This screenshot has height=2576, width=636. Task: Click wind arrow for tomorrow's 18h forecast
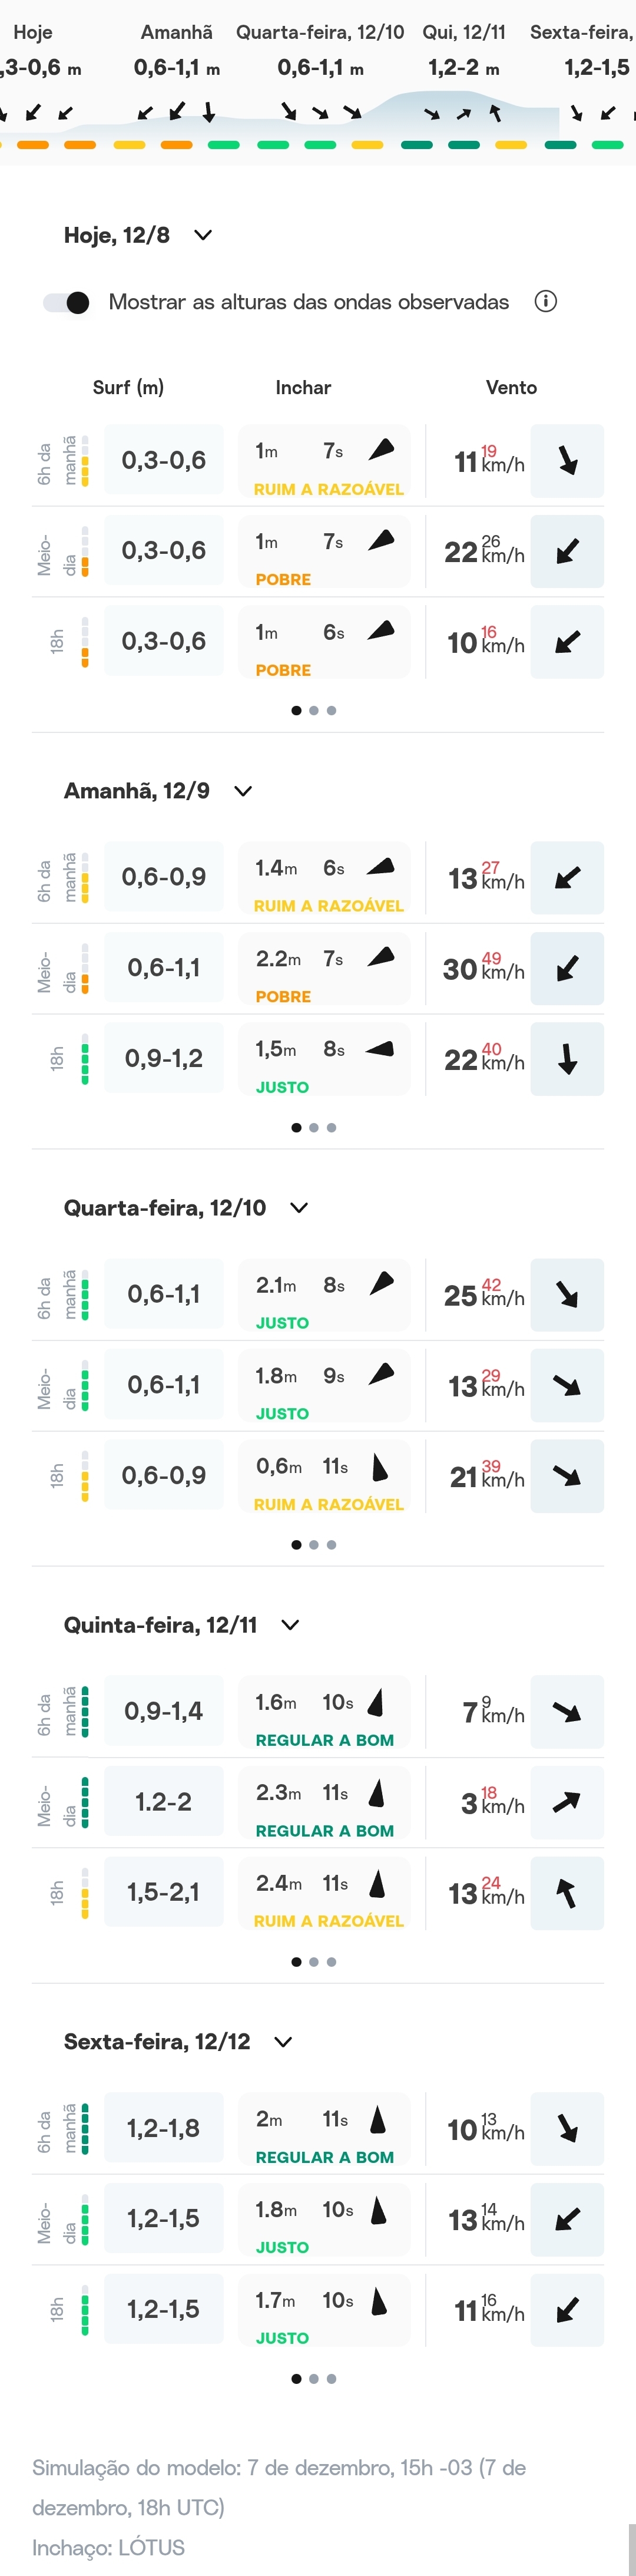coord(567,1058)
